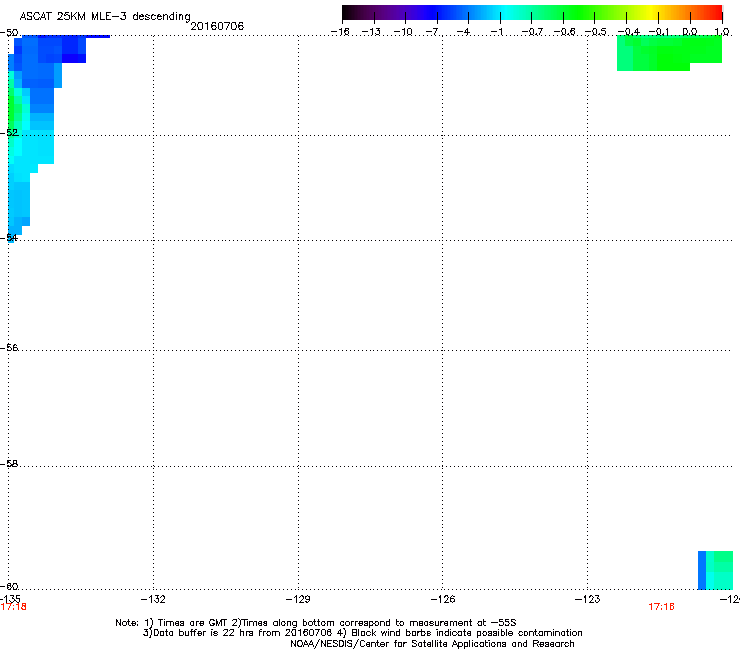This screenshot has width=740, height=650.
Task: Click the NOAA/NESDIS credit line
Action: click(432, 644)
